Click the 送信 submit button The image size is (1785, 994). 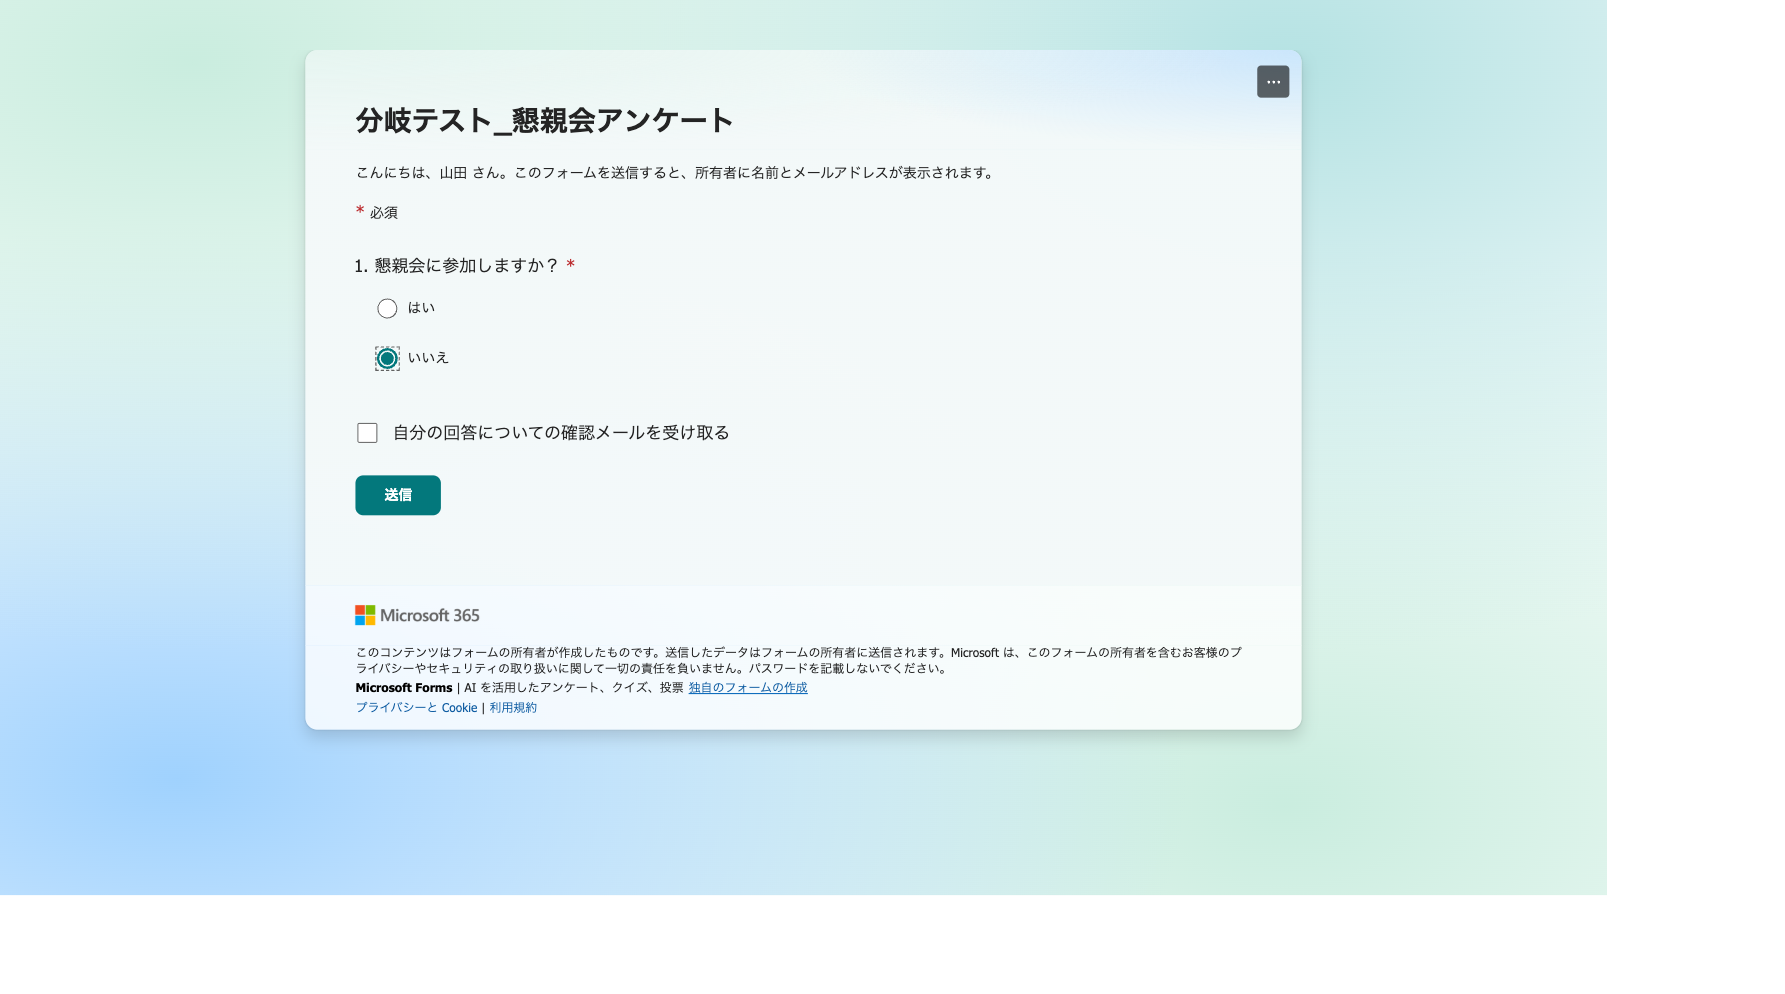click(398, 495)
